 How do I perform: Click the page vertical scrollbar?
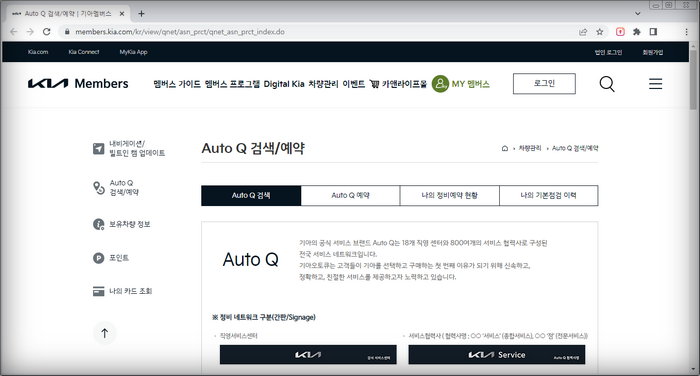[693, 80]
